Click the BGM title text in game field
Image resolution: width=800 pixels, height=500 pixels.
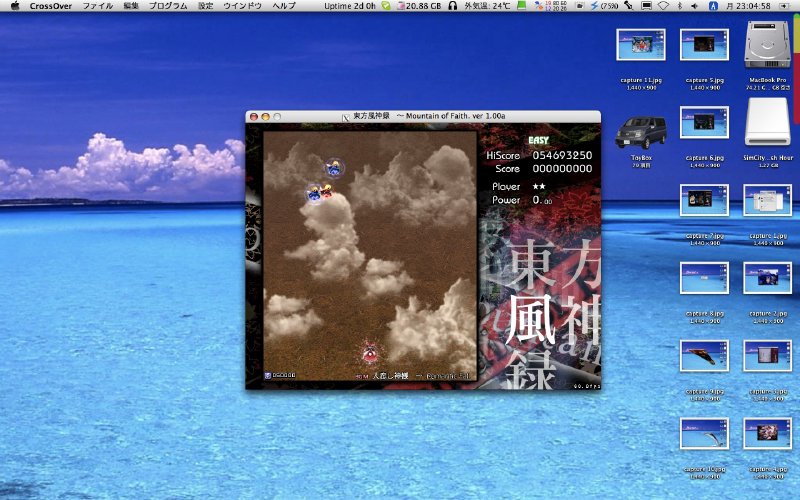[413, 376]
